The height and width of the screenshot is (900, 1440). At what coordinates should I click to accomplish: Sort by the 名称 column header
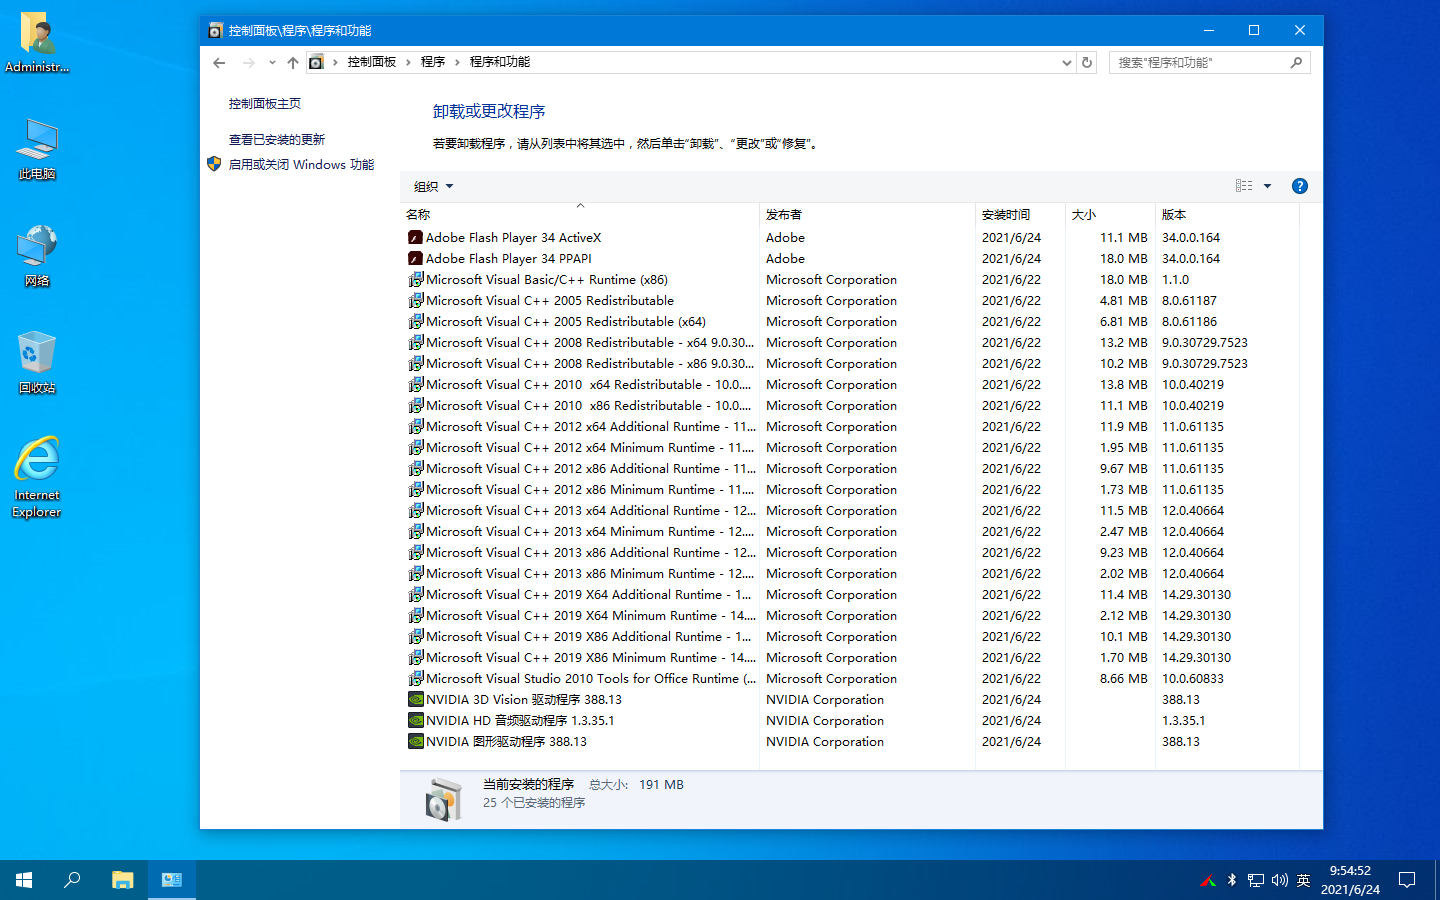pos(580,214)
